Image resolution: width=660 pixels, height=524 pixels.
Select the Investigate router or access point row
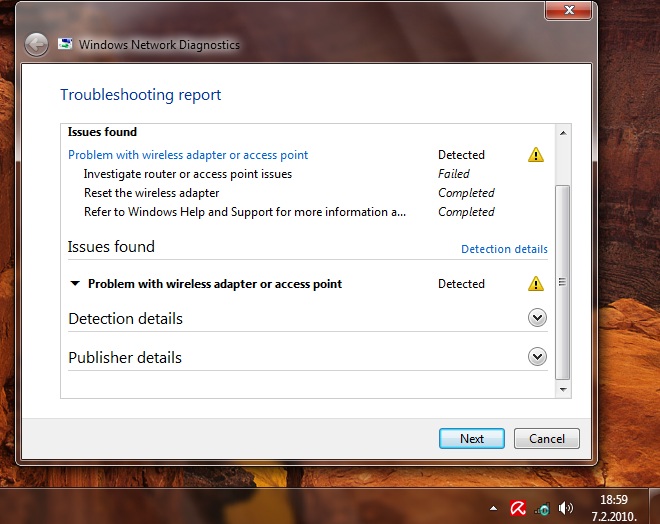point(188,174)
